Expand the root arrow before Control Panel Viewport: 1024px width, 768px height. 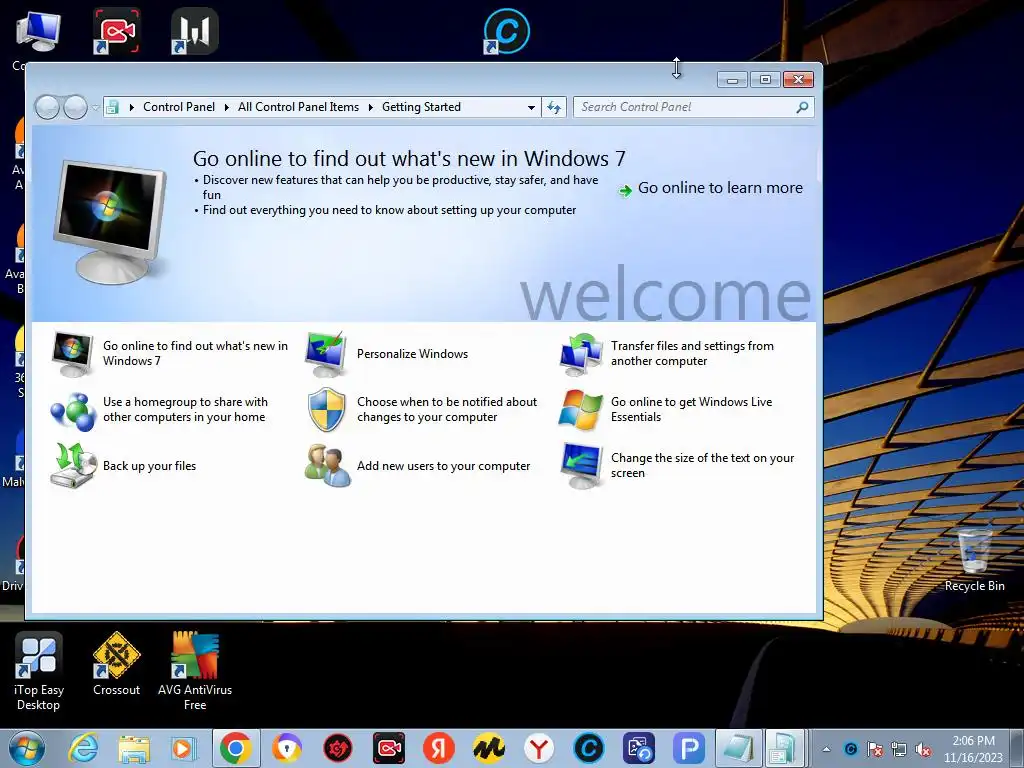coord(131,107)
